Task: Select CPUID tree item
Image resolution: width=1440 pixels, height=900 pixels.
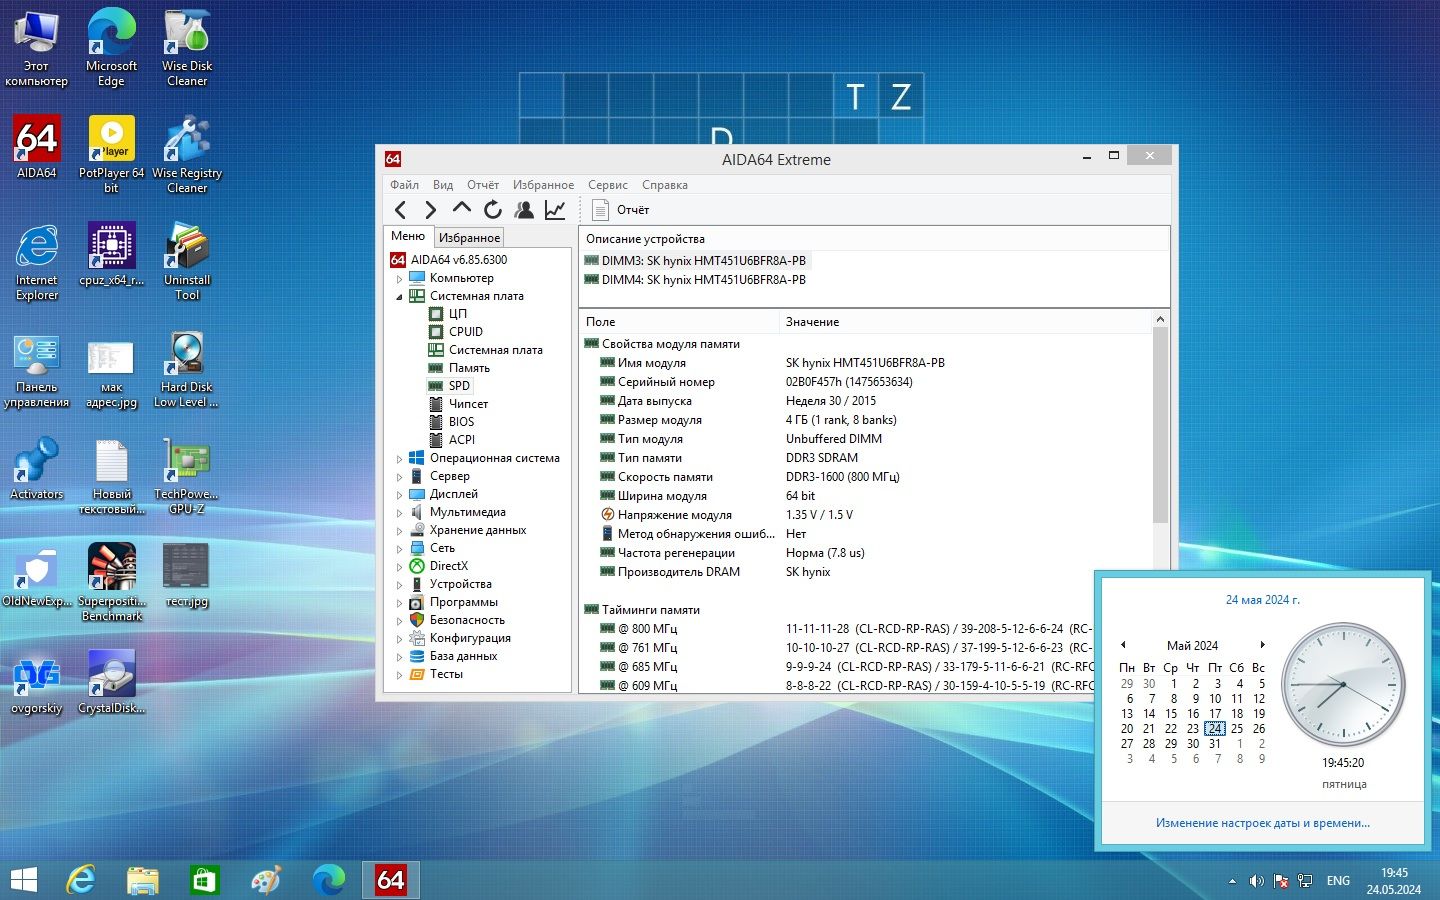Action: 466,332
